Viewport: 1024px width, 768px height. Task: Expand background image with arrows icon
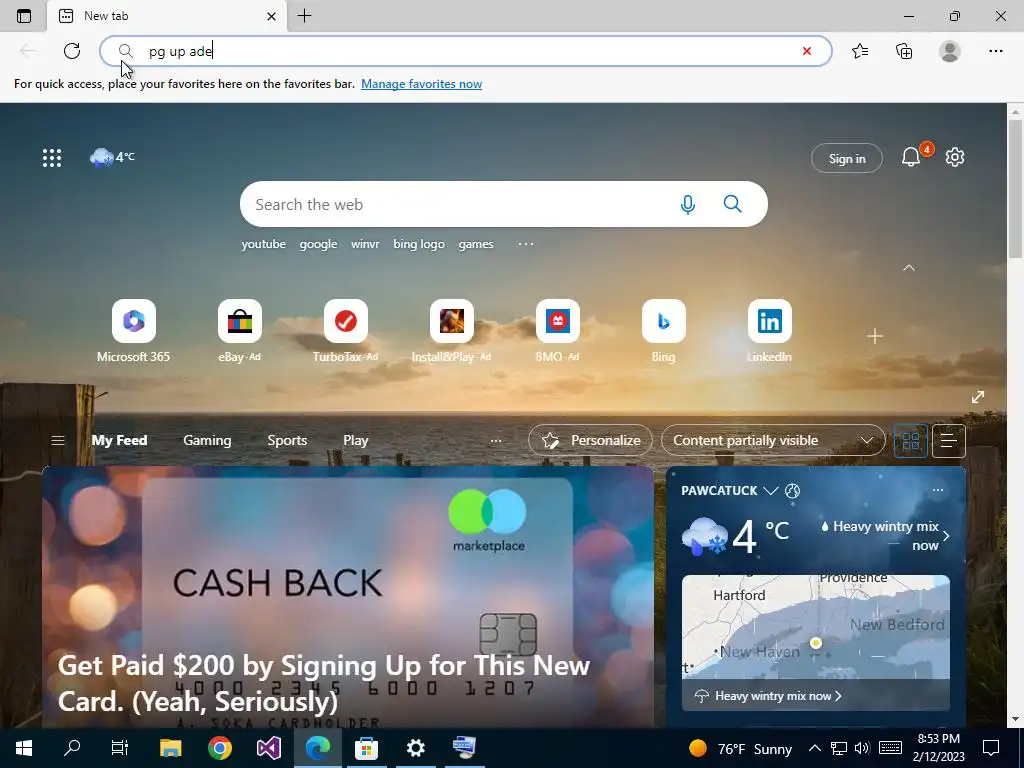(x=978, y=397)
